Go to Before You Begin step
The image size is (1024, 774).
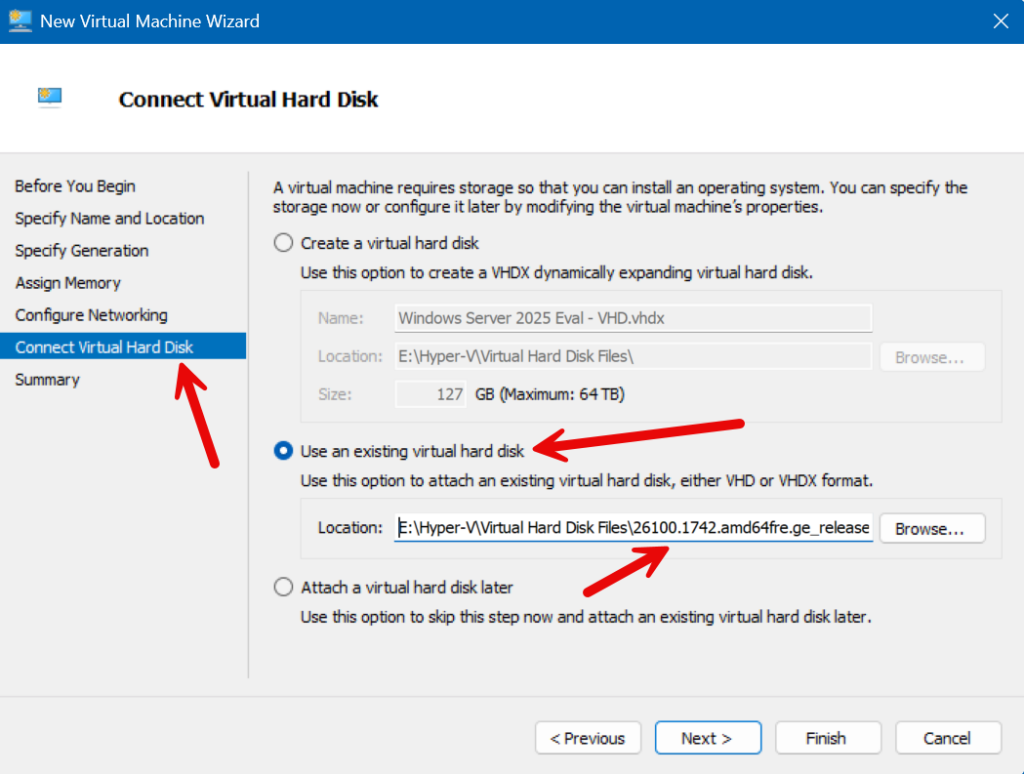point(75,186)
